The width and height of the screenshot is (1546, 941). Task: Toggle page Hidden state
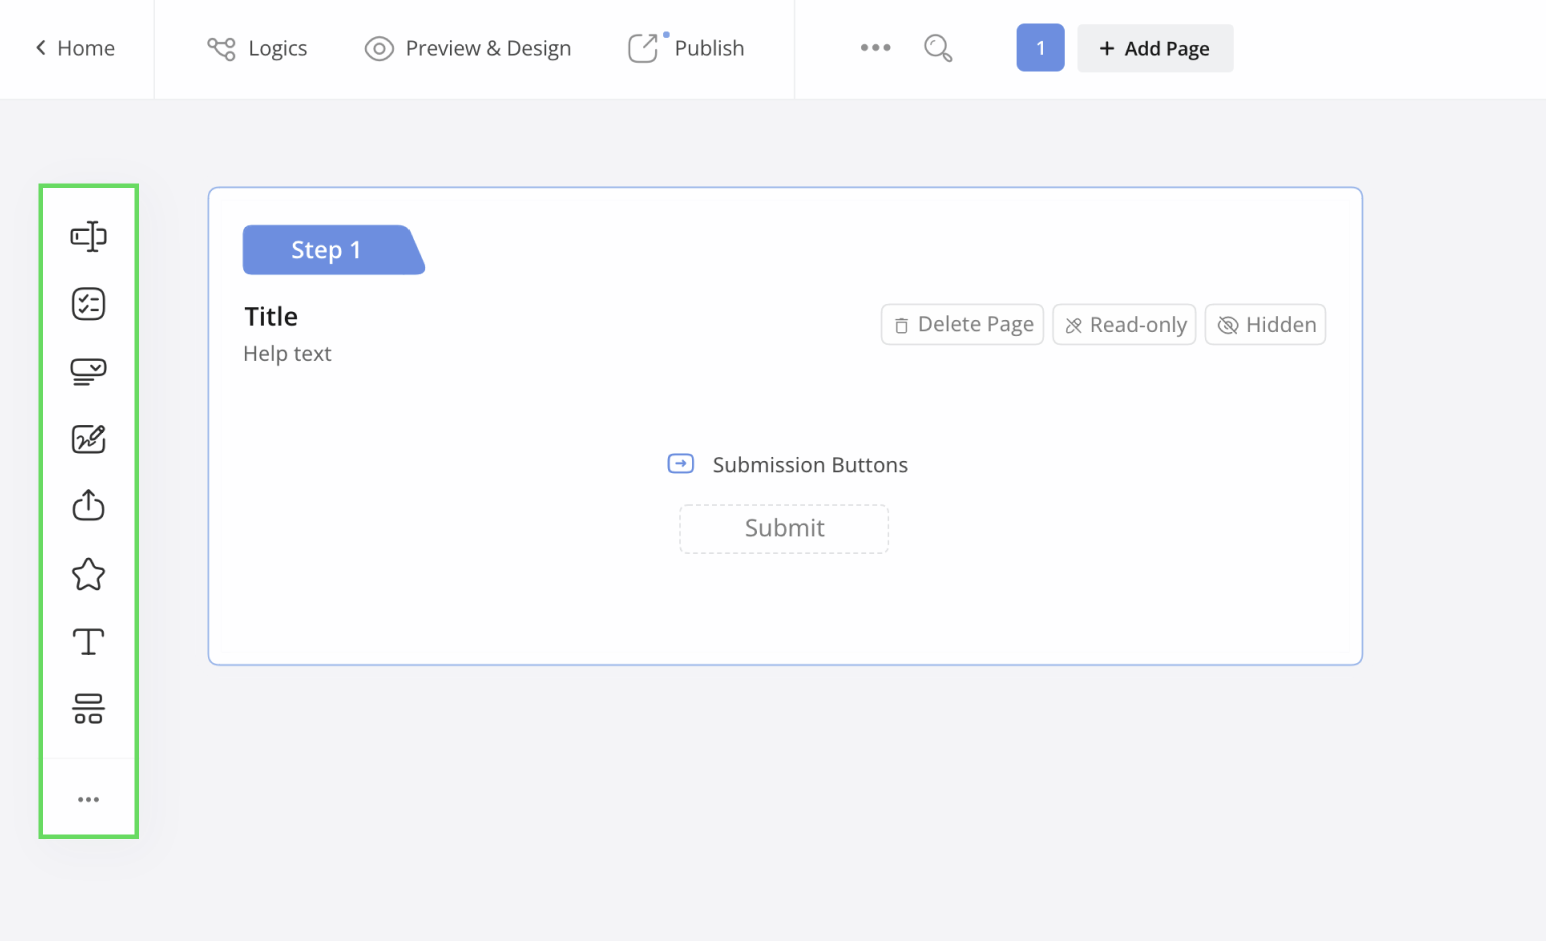click(1265, 324)
